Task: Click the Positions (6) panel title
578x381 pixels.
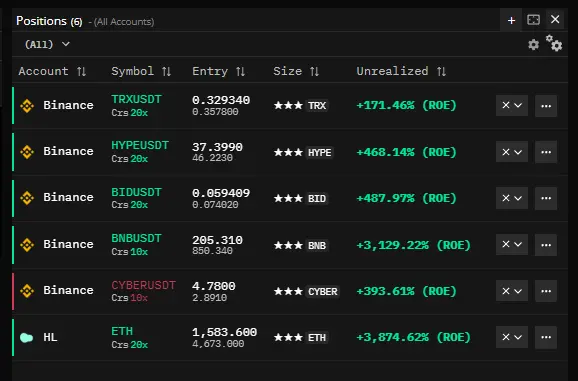Action: (x=49, y=21)
